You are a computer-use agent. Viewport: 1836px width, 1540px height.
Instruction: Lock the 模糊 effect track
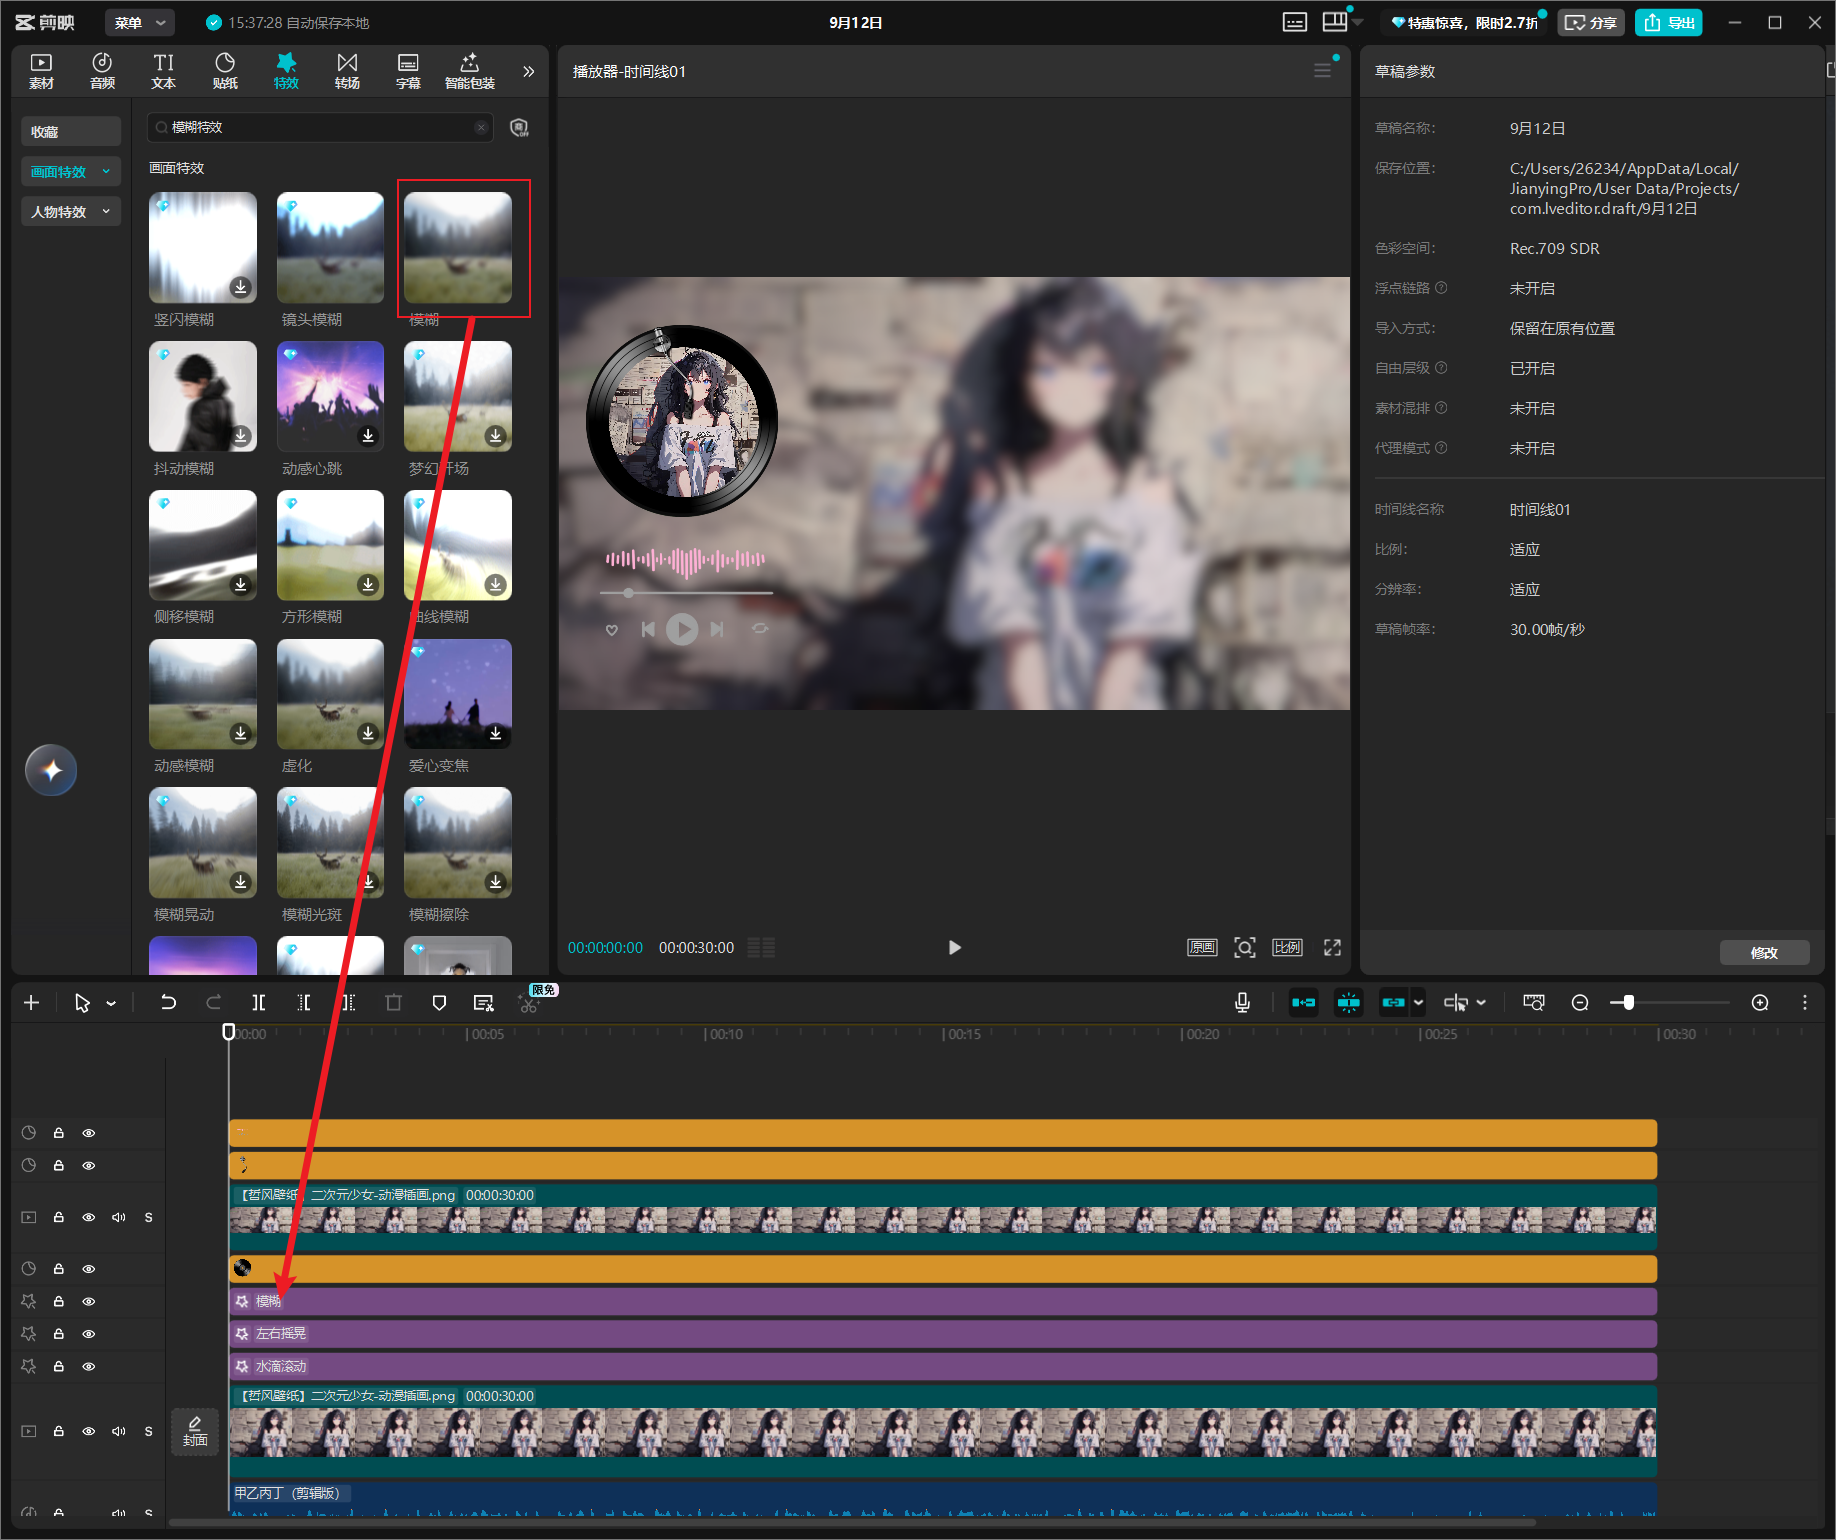click(59, 1302)
